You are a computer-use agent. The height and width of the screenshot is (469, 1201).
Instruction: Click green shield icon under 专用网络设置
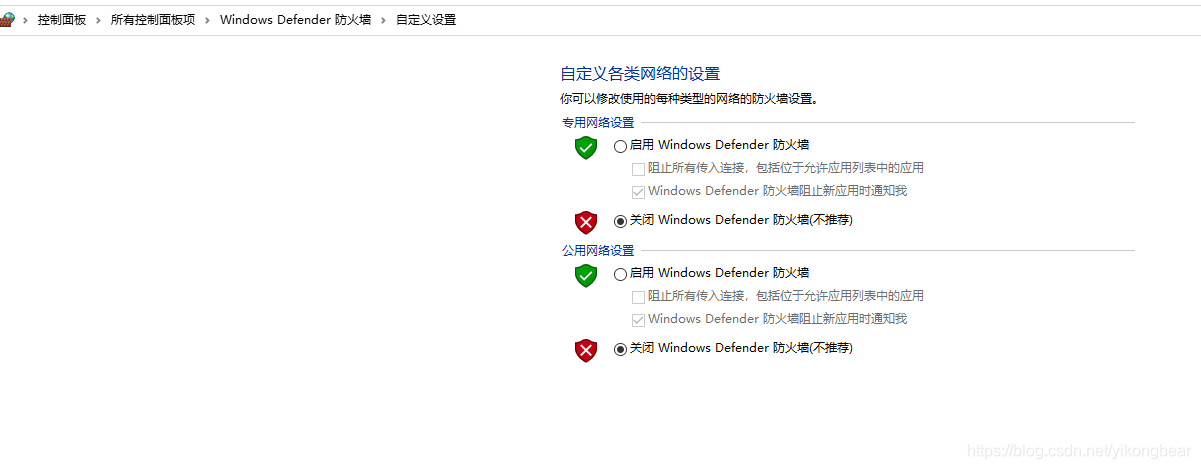point(586,148)
